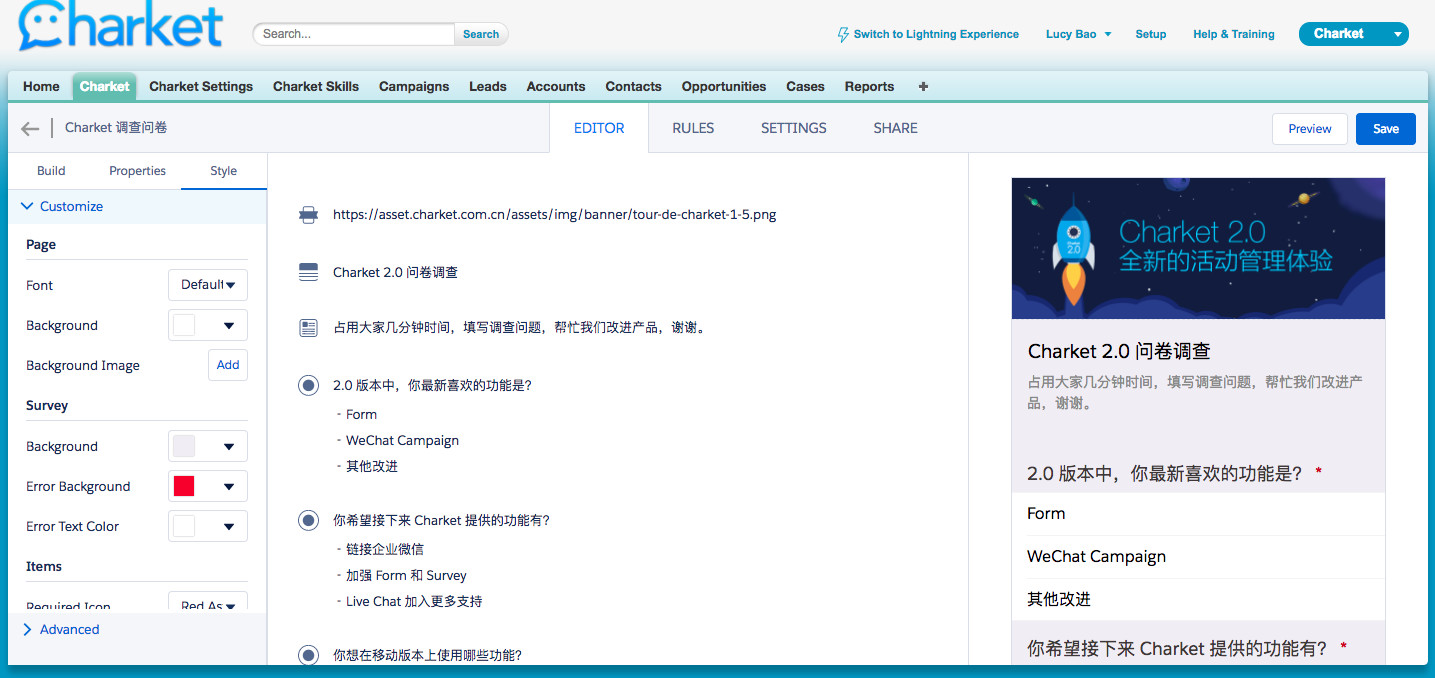
Task: Select the radio icon for 希望接下来 question
Action: (309, 520)
